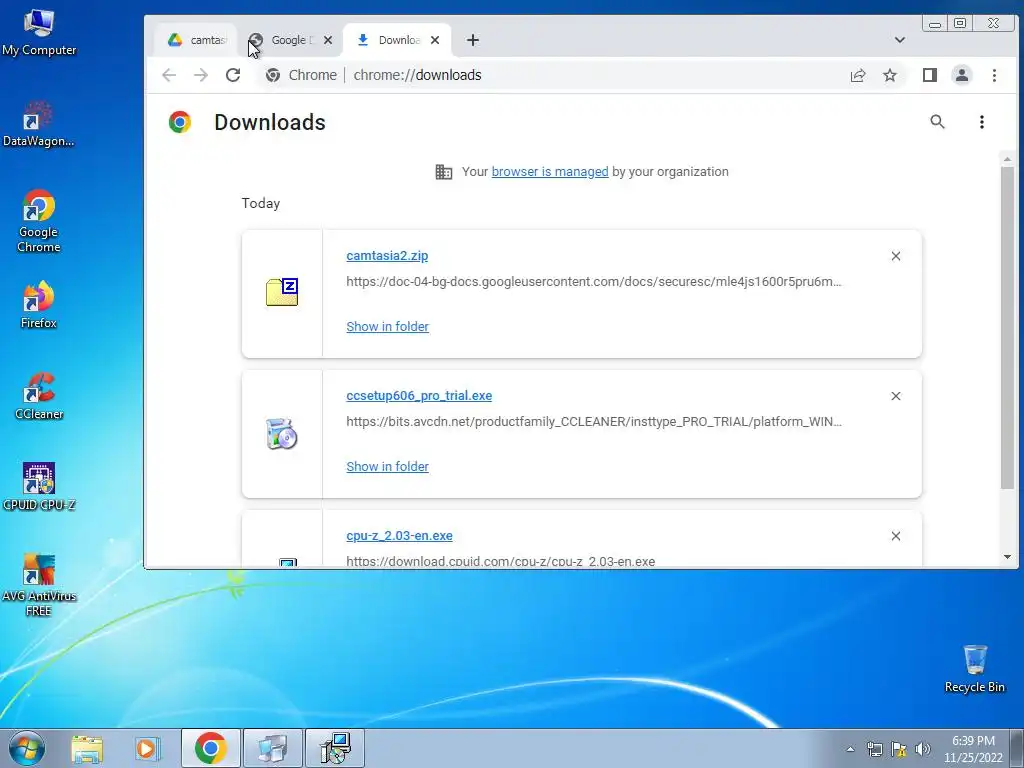Remove ccsetup606_pro_trial.exe from list
Viewport: 1024px width, 768px height.
[896, 396]
